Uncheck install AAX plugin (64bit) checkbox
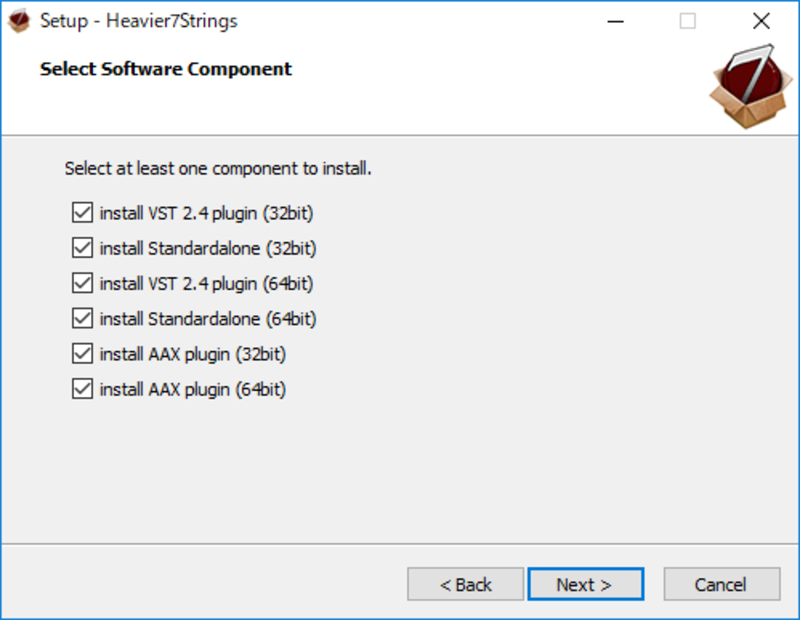Screen dimensions: 800x620 click(x=82, y=389)
